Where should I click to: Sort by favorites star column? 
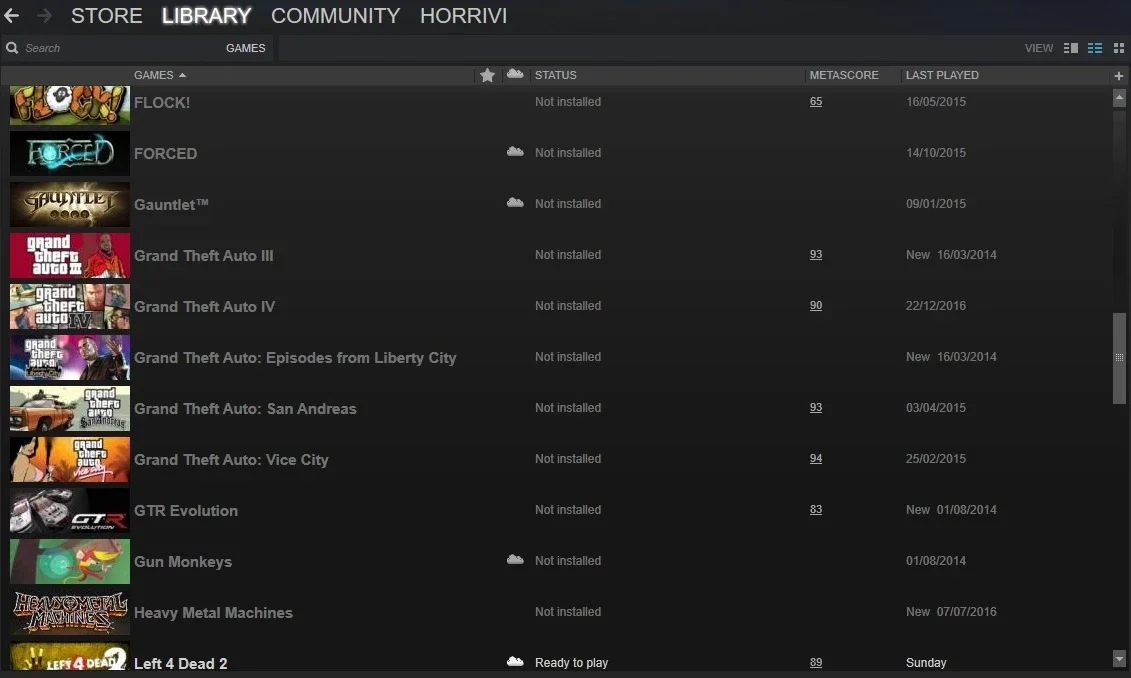pyautogui.click(x=487, y=75)
